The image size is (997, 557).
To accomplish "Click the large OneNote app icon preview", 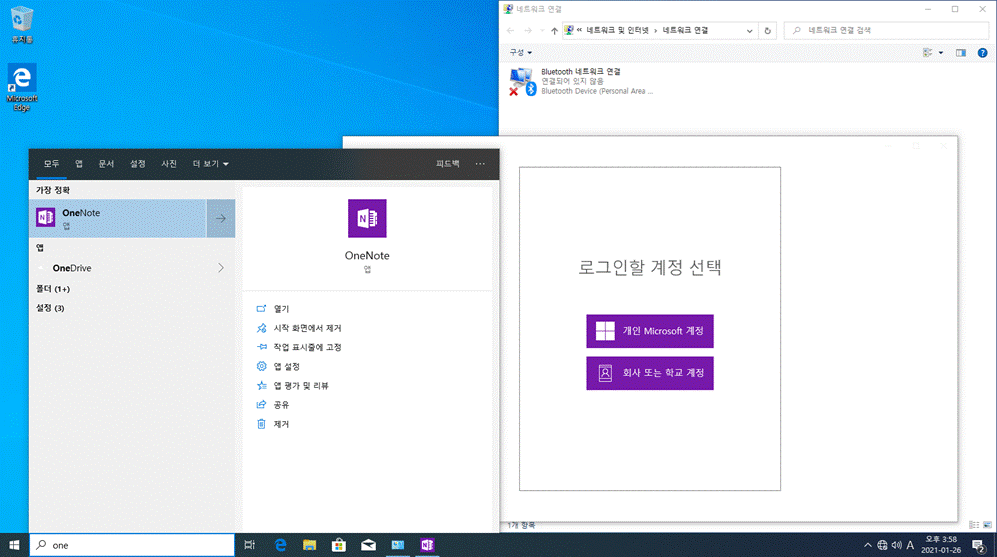I will tap(367, 218).
